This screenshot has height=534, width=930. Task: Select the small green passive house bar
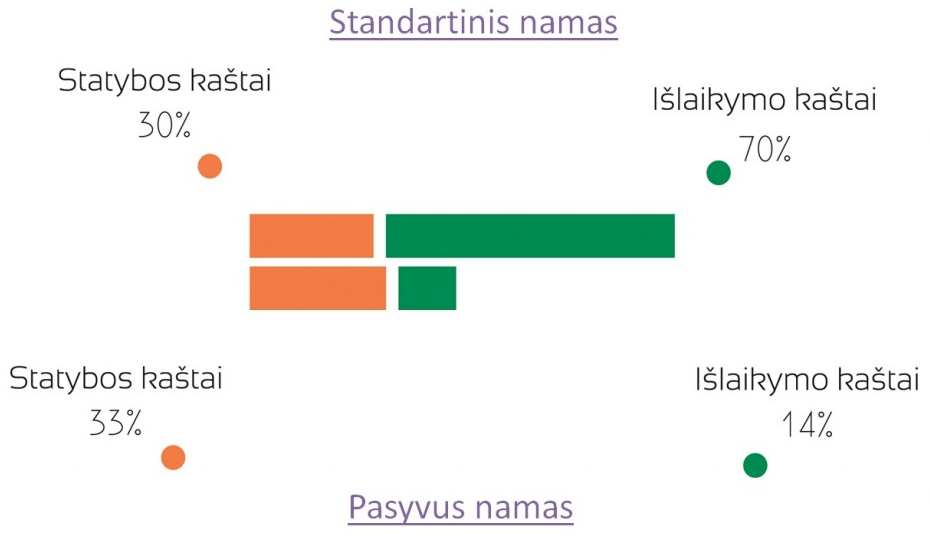pyautogui.click(x=427, y=288)
